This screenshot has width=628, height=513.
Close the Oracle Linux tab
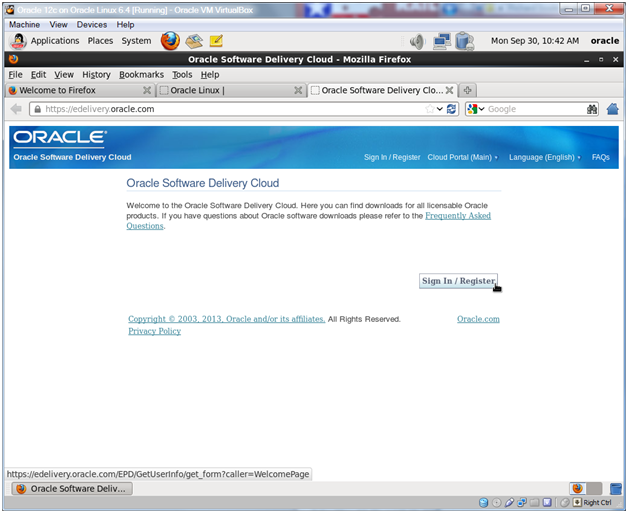(x=298, y=90)
